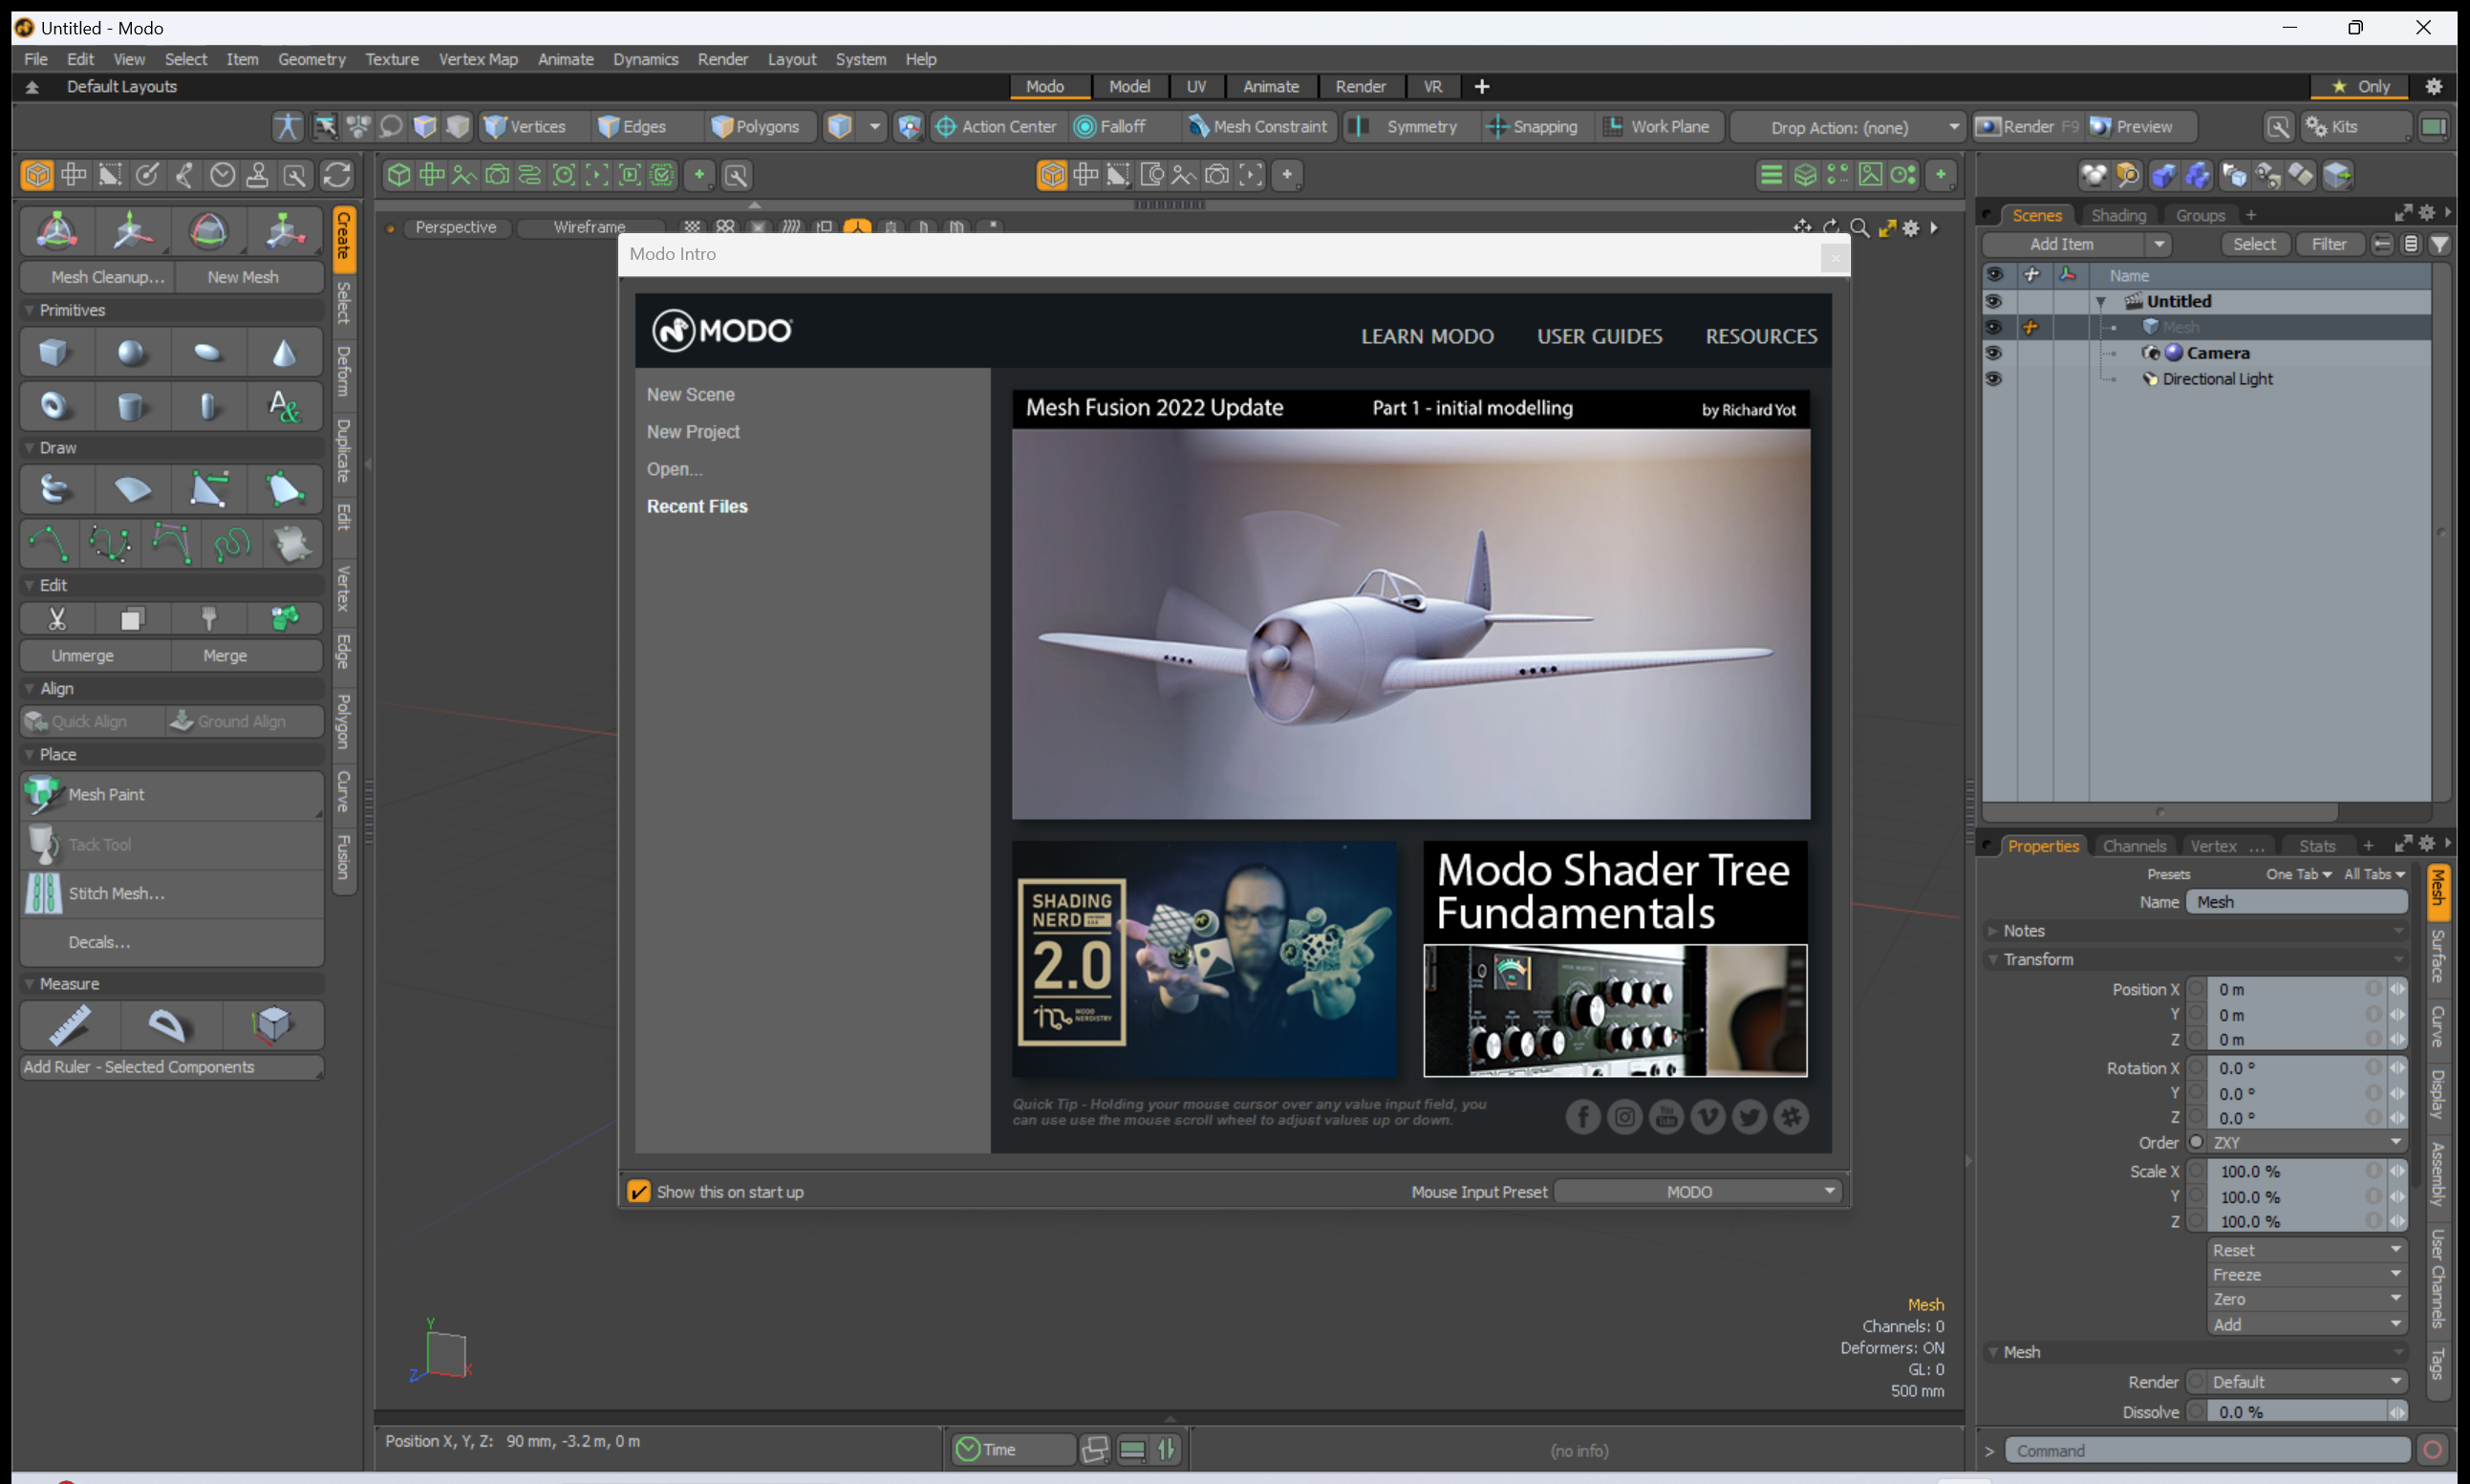Viewport: 2470px width, 1484px height.
Task: Click the Text primitive tool icon
Action: point(284,406)
